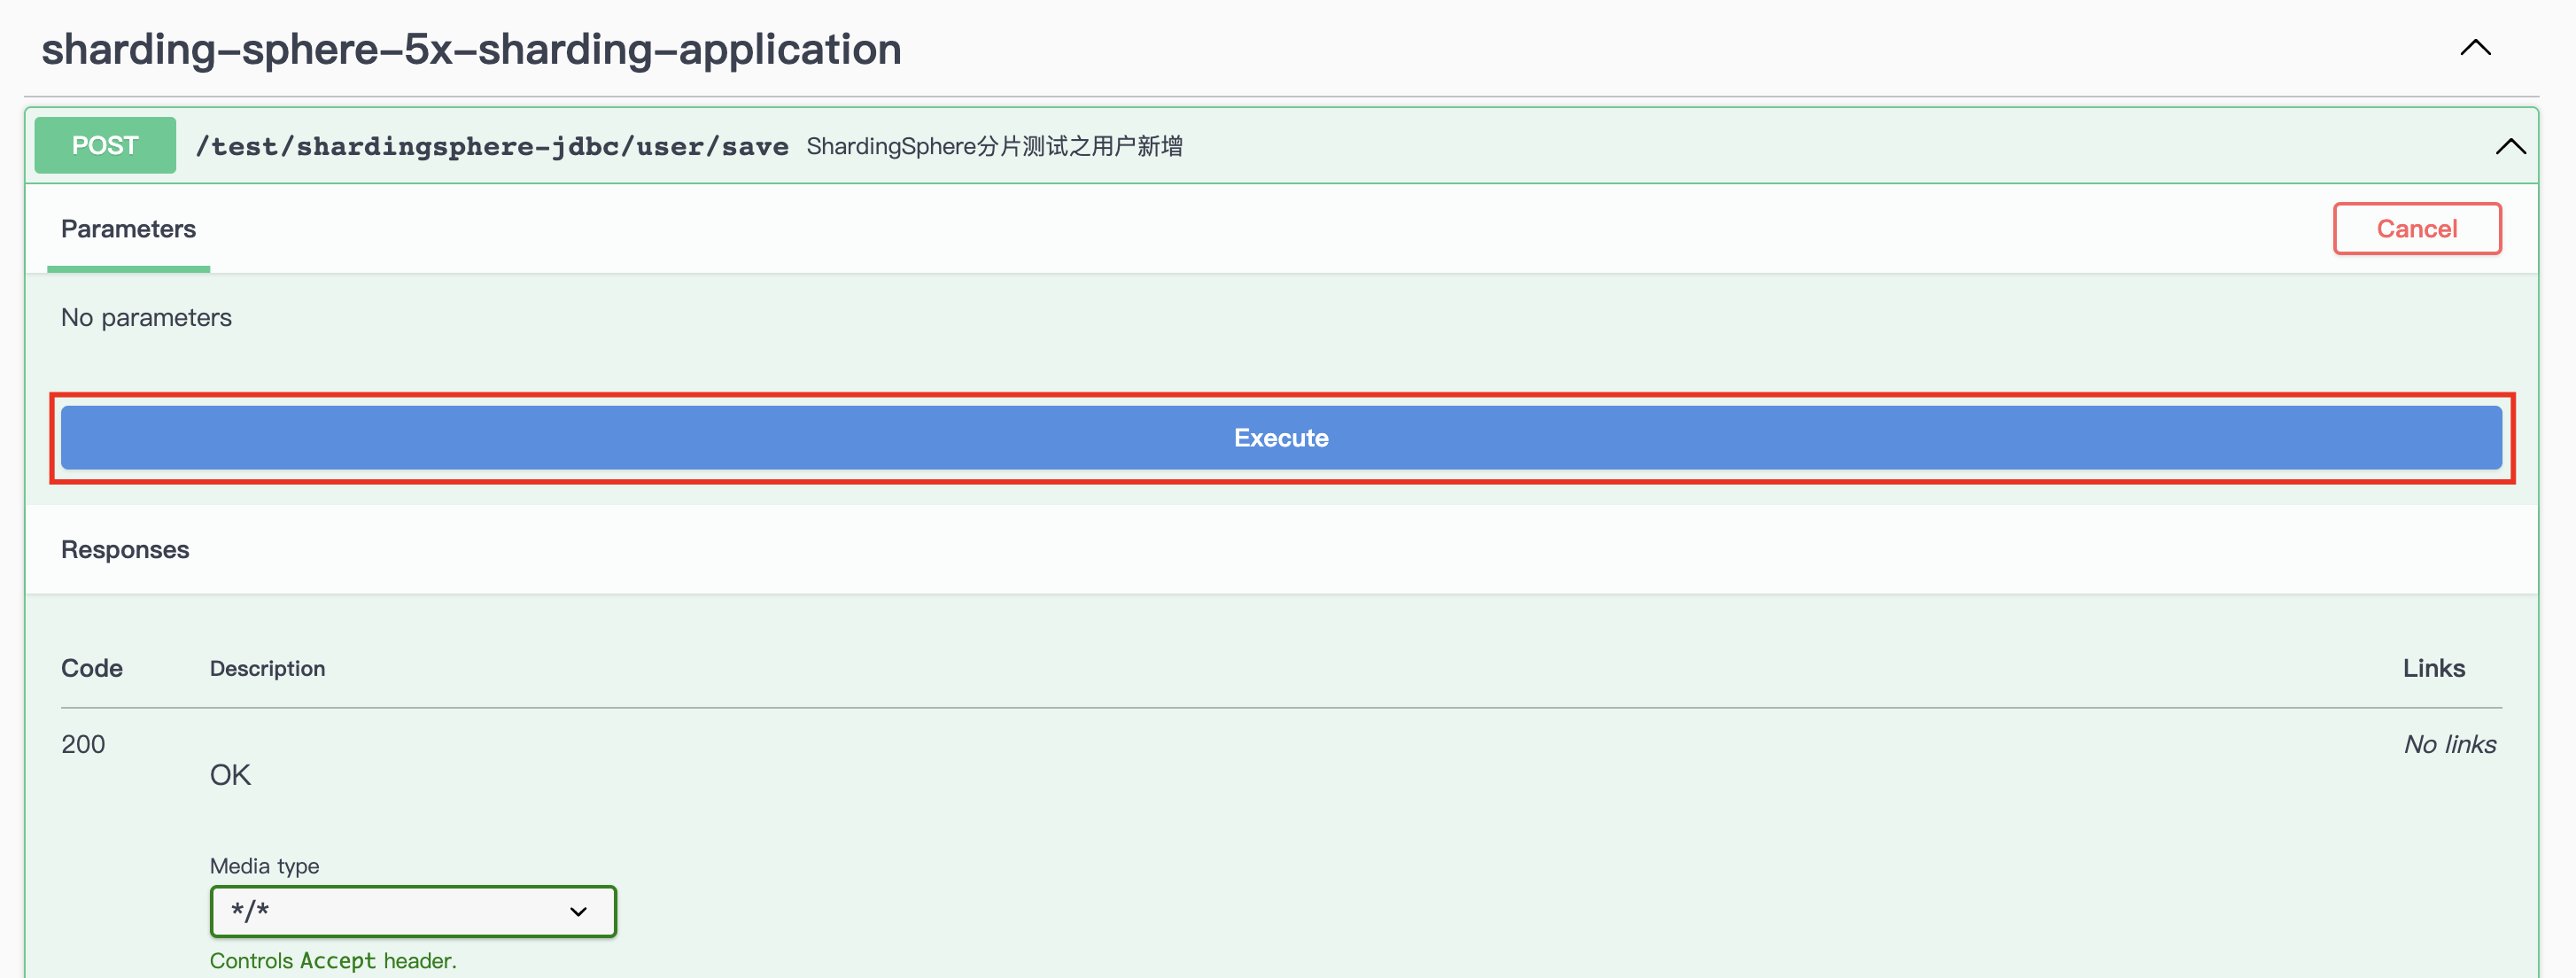This screenshot has height=978, width=2576.
Task: Click the Media type dropdown arrow
Action: pyautogui.click(x=577, y=911)
